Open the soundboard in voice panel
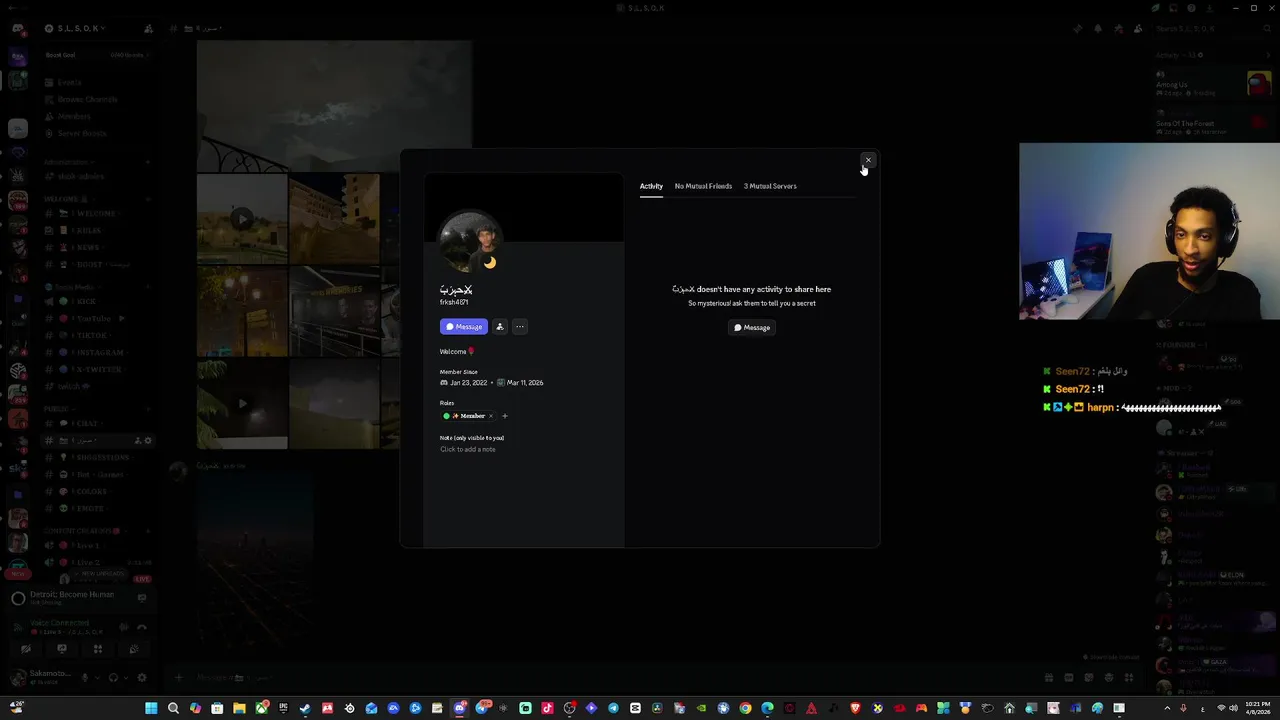Image resolution: width=1280 pixels, height=720 pixels. tap(133, 649)
